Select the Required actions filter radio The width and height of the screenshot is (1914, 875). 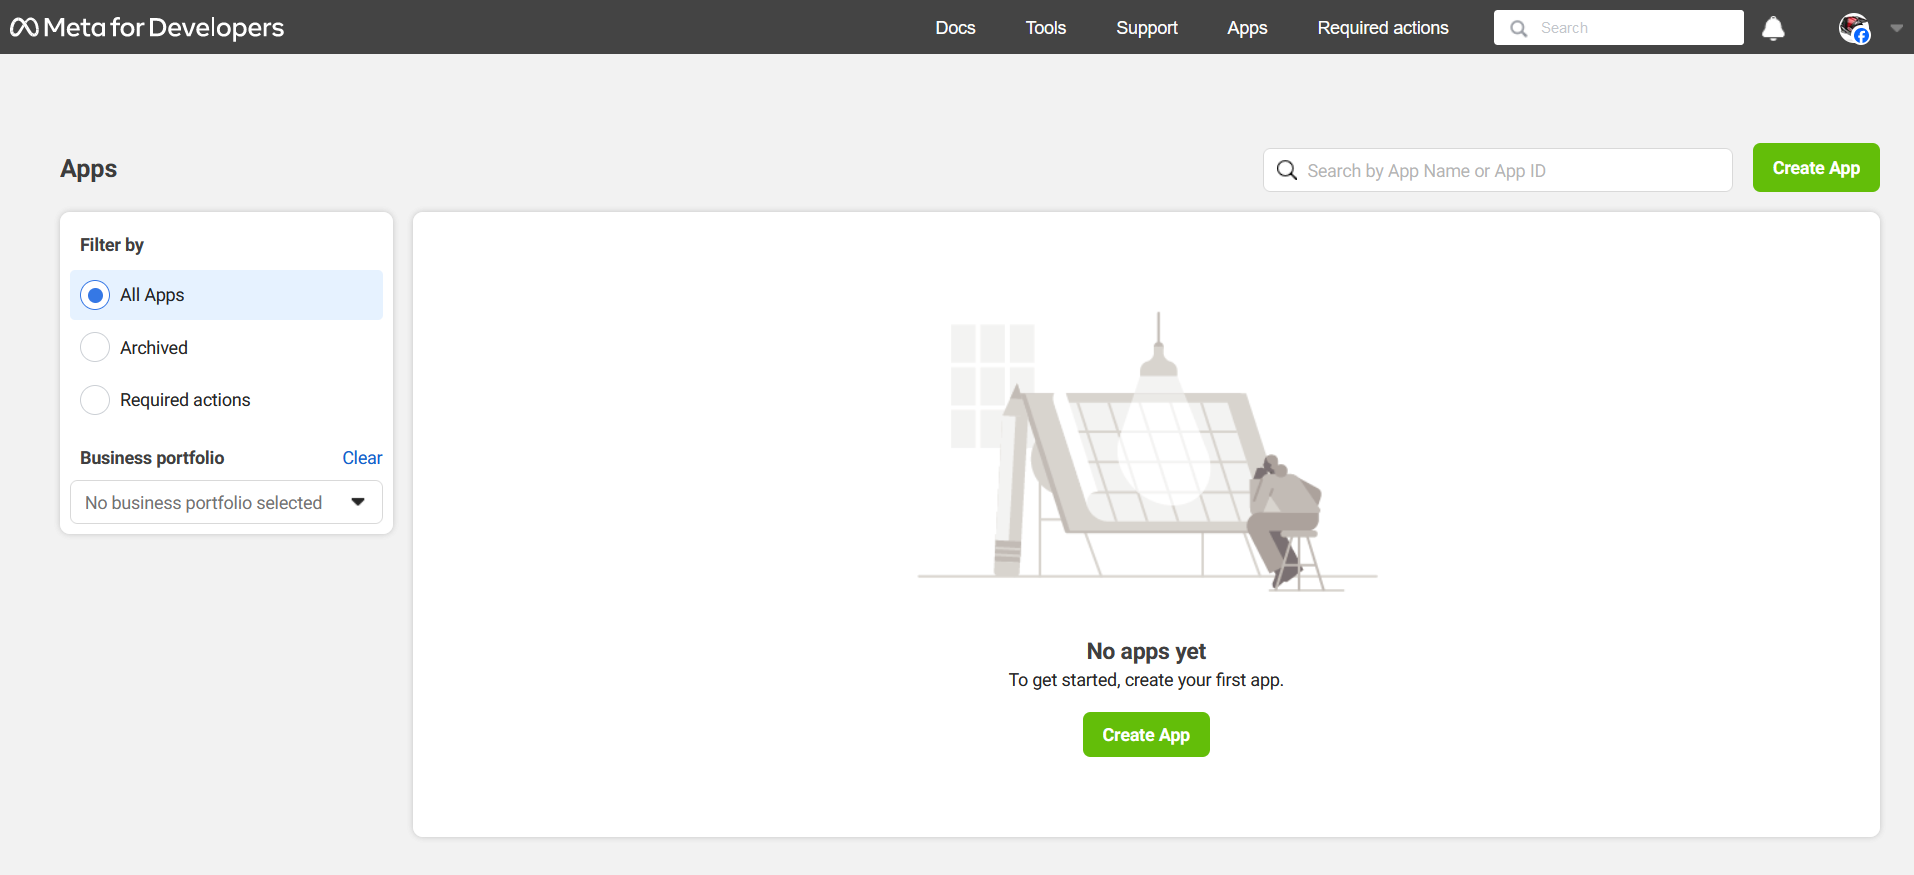95,400
